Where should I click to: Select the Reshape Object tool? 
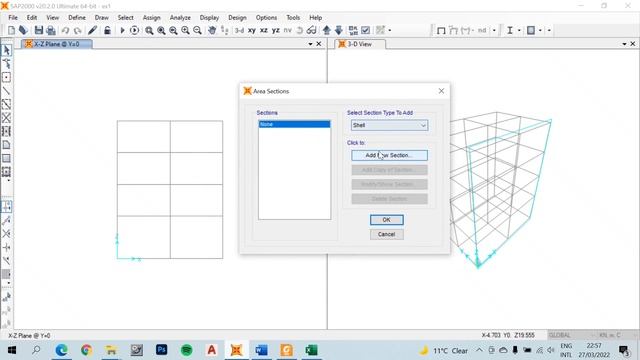click(x=7, y=64)
